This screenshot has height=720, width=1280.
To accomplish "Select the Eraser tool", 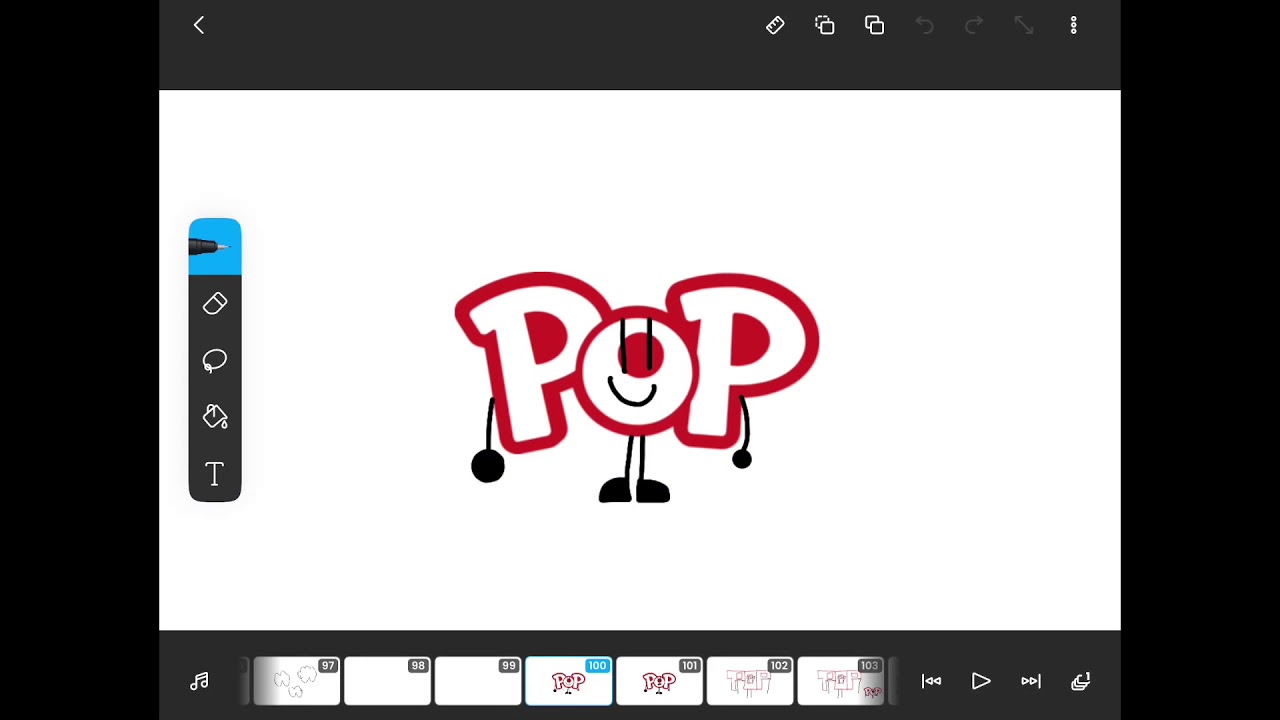I will (215, 303).
